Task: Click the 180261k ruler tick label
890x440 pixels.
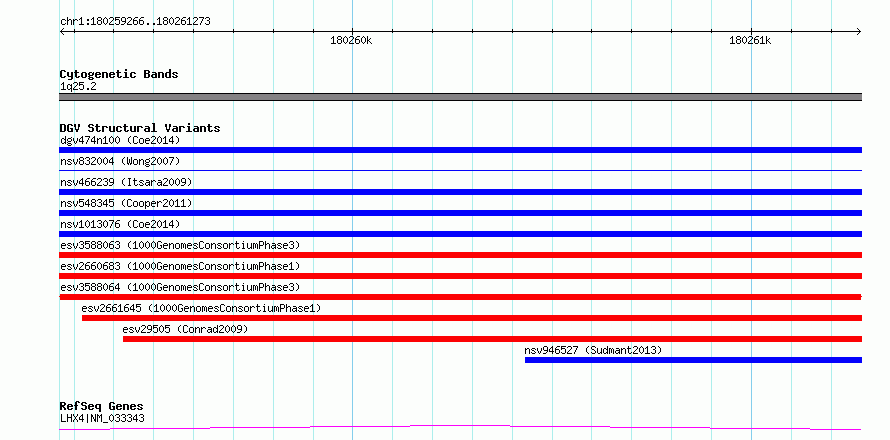Action: [750, 41]
